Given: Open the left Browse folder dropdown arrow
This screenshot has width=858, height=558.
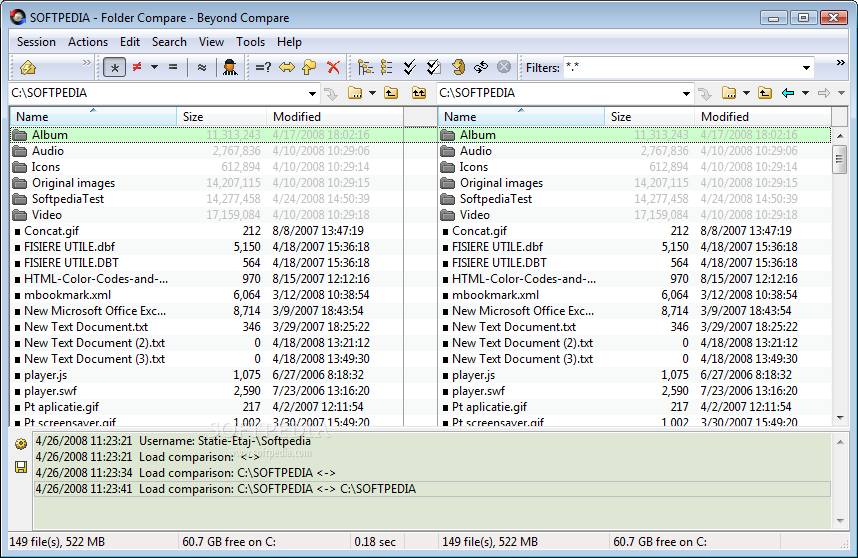Looking at the screenshot, I should [x=372, y=93].
